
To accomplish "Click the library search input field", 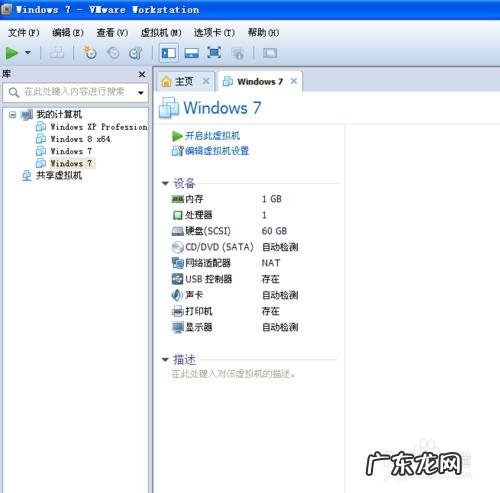I will click(74, 92).
